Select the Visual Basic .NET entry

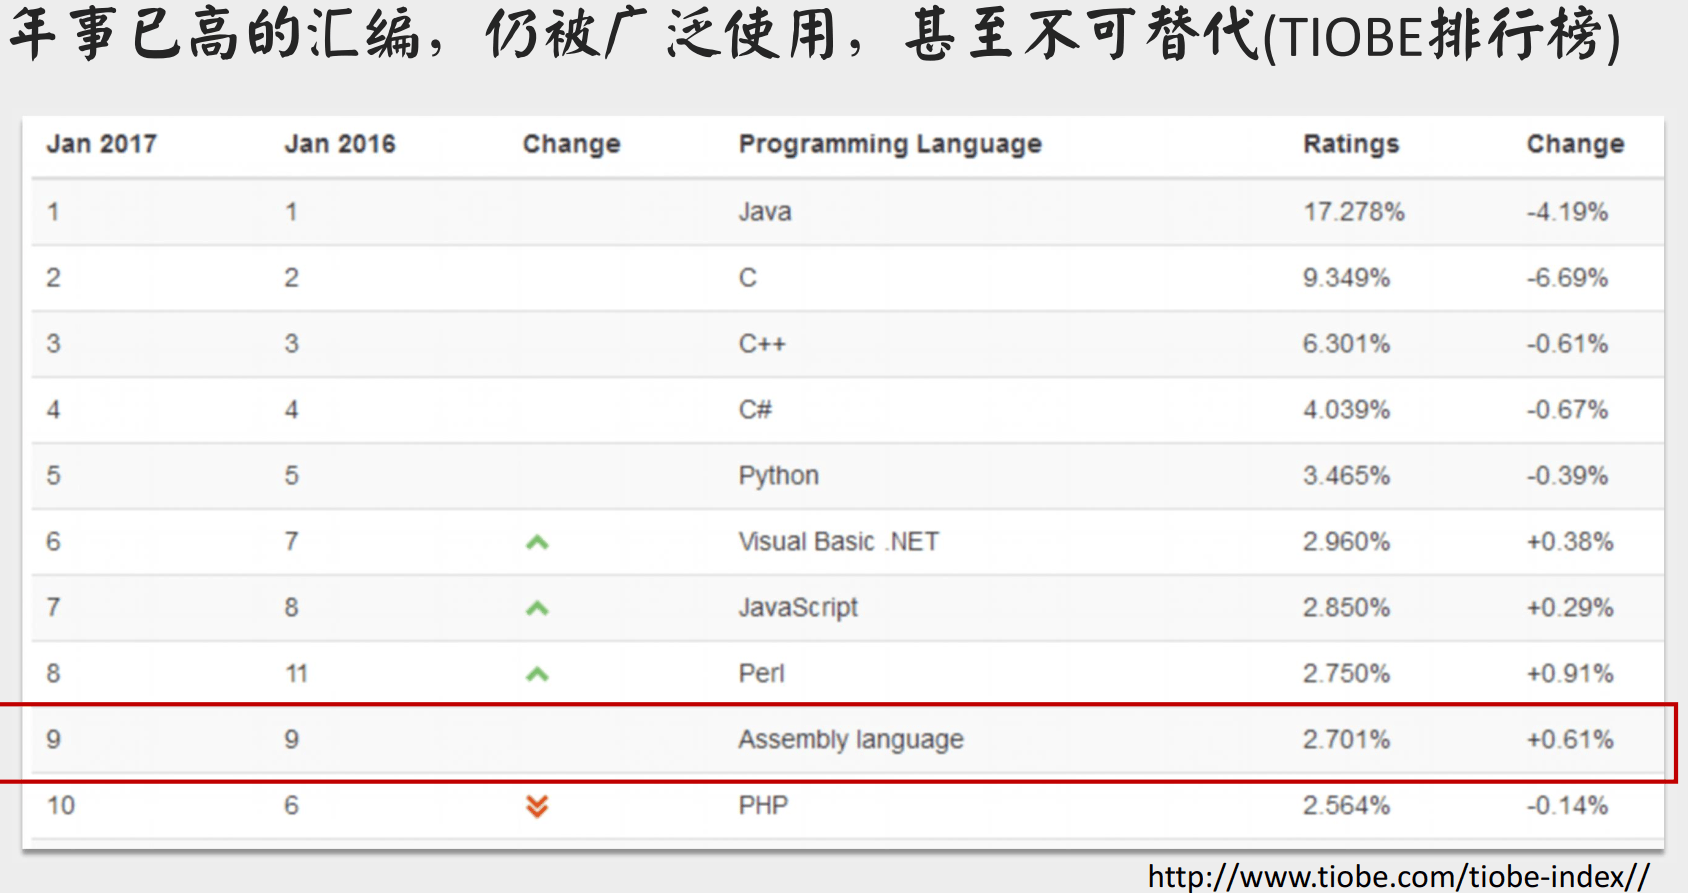click(838, 542)
